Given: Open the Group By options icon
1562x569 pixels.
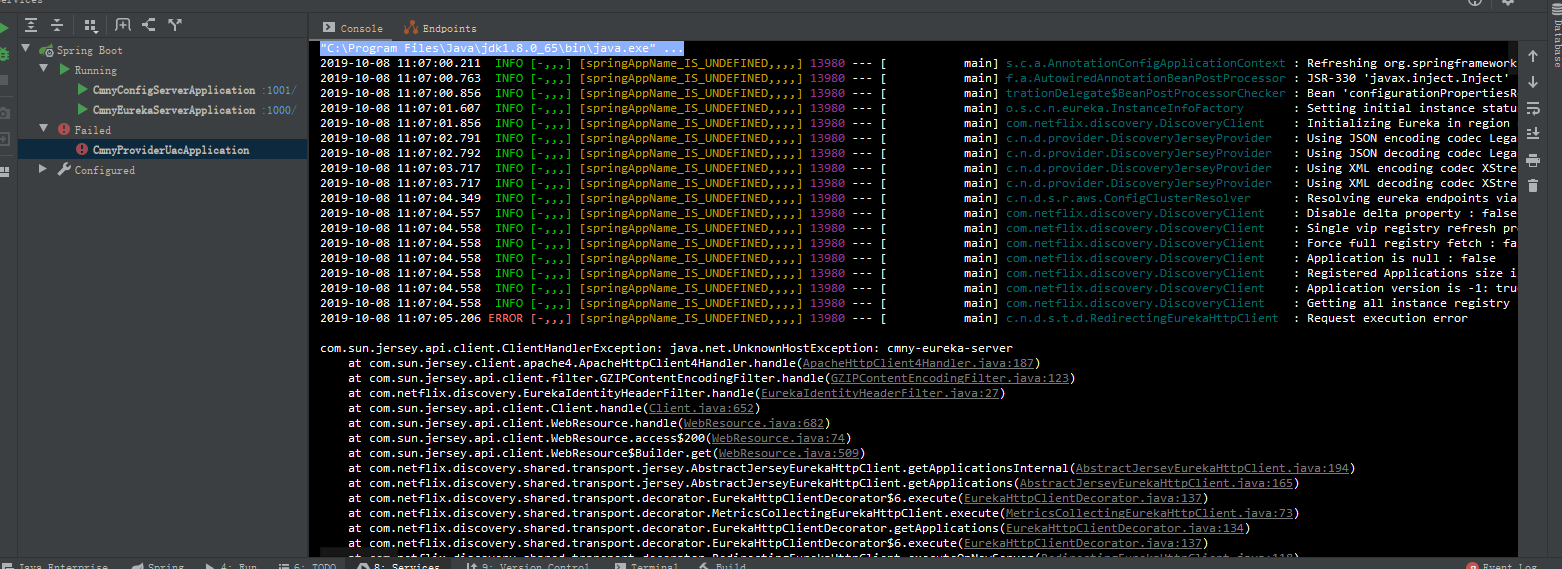Looking at the screenshot, I should 92,25.
